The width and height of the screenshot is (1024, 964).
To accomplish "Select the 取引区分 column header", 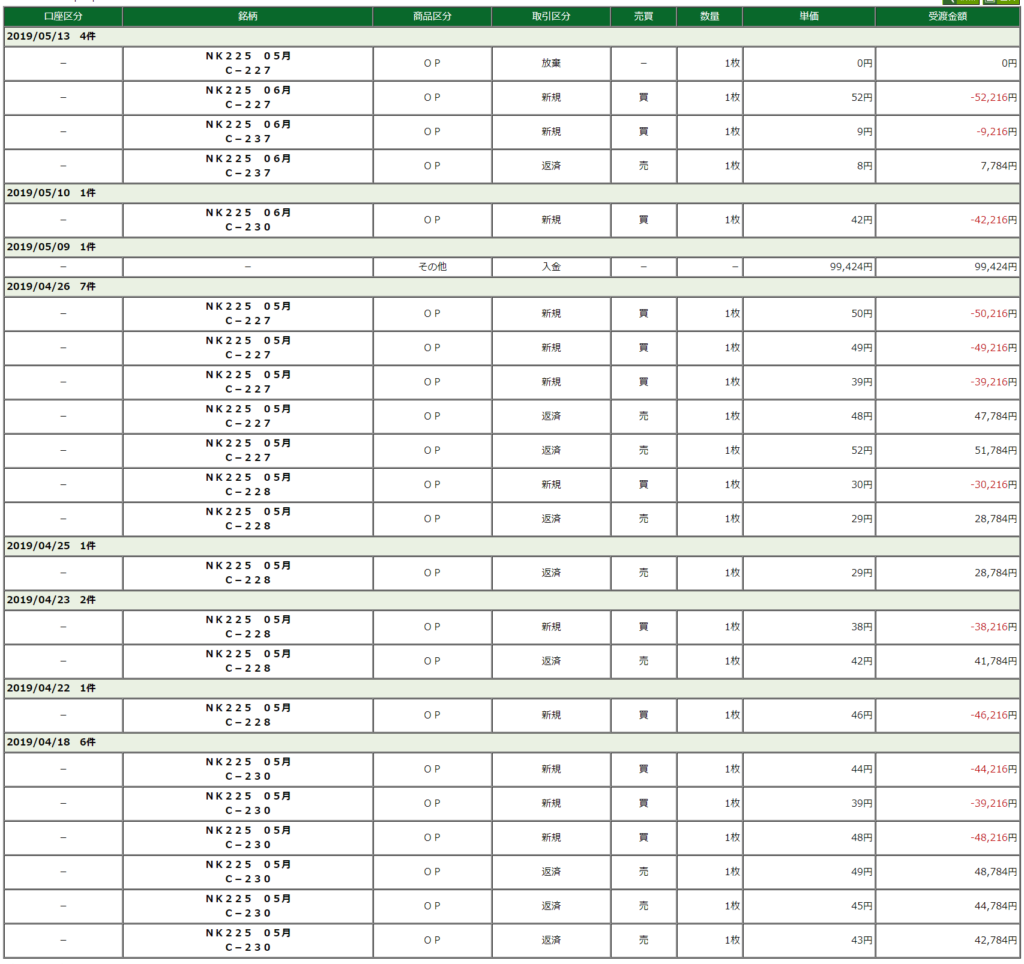I will [x=551, y=17].
